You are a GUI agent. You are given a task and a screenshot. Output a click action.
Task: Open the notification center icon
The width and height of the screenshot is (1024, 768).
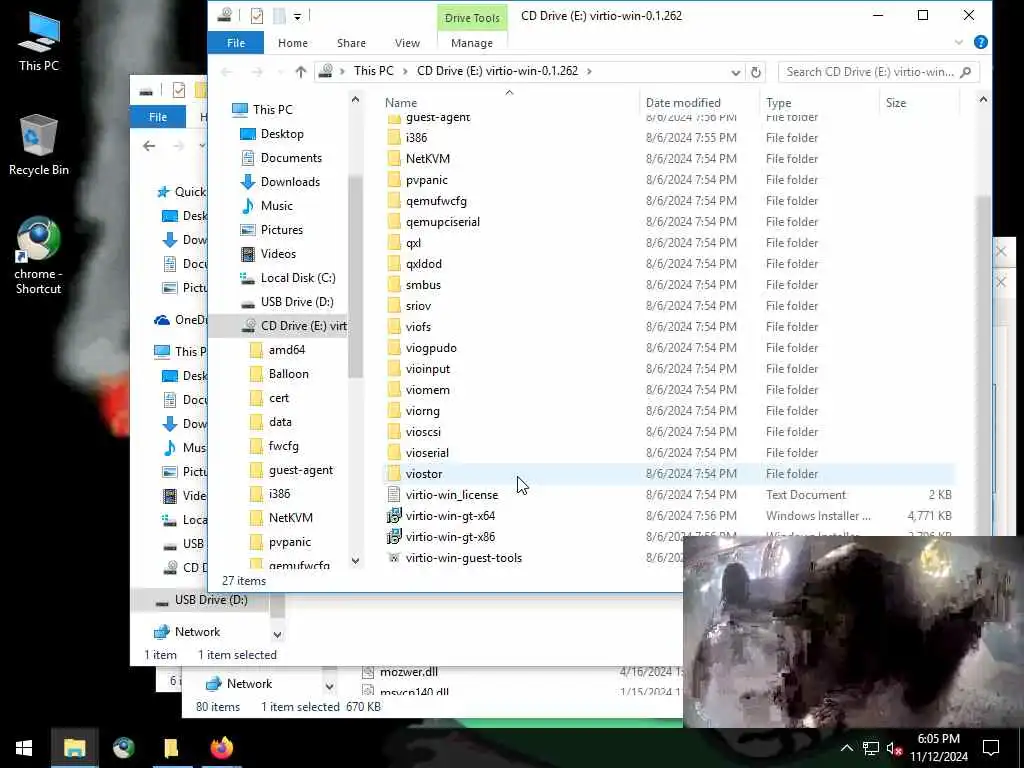pyautogui.click(x=991, y=748)
